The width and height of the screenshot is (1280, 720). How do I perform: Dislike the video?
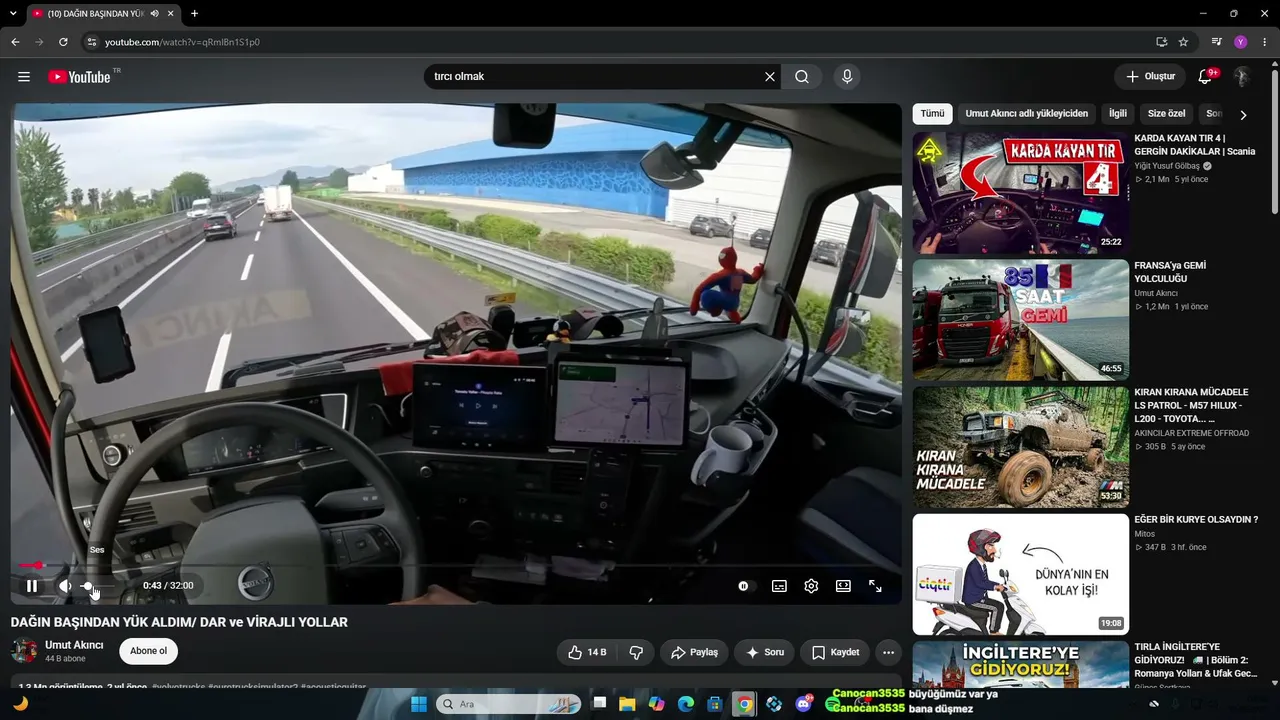click(x=636, y=652)
